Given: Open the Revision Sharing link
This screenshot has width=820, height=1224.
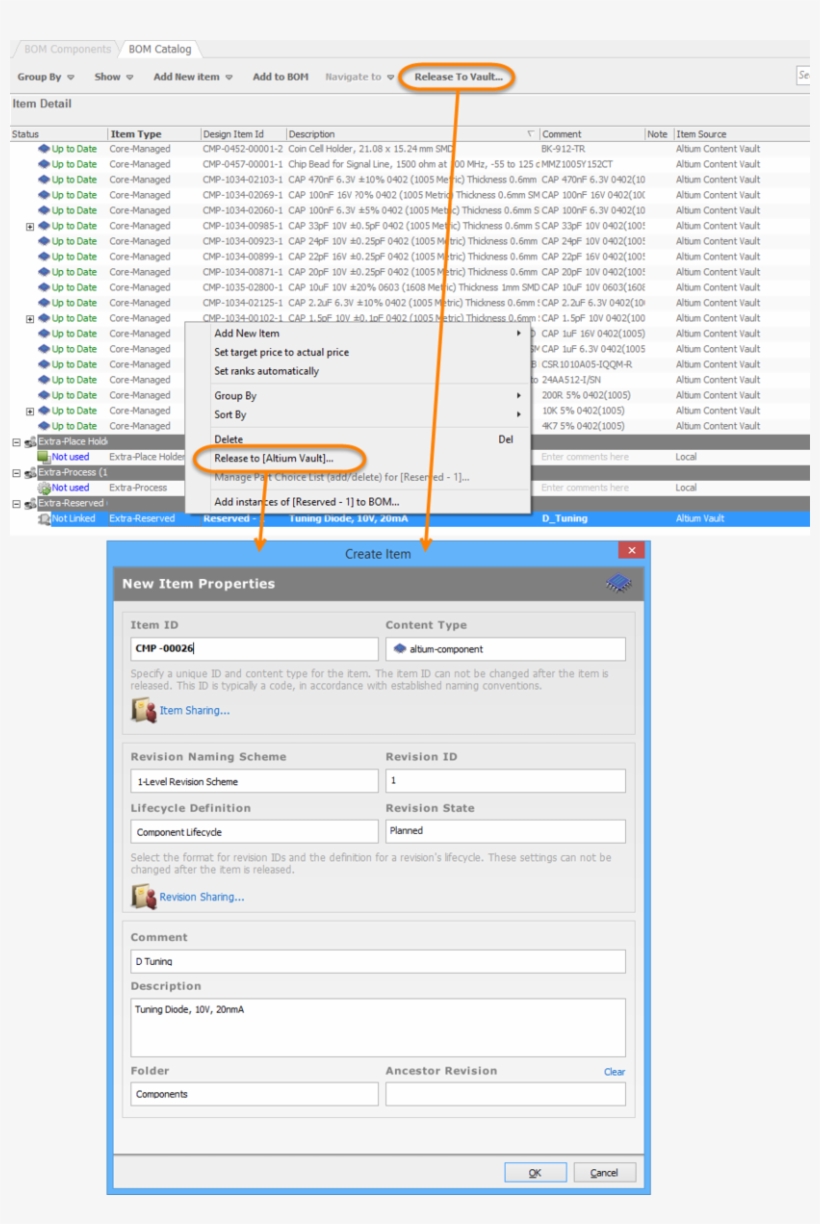Looking at the screenshot, I should click(x=202, y=897).
